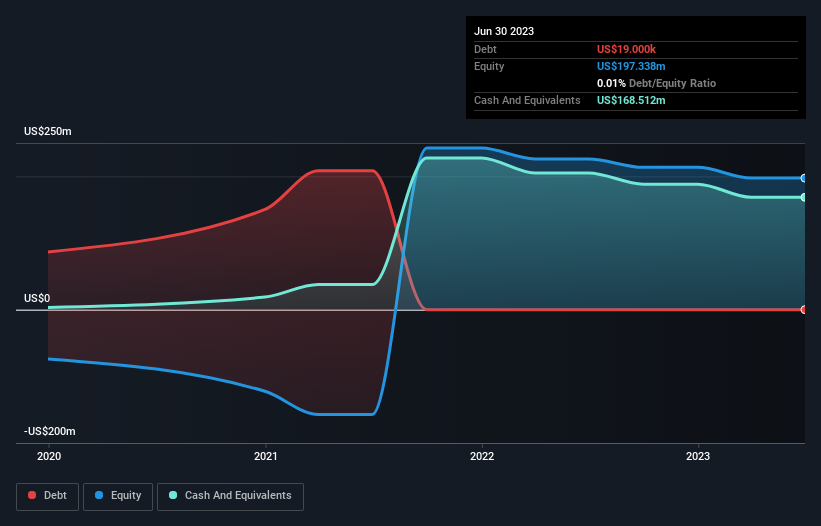Click the 2023 x-axis label
The height and width of the screenshot is (526, 821).
(698, 456)
